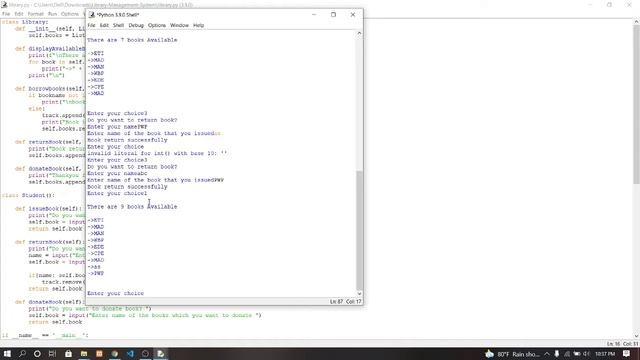Click the 'invalid literal for int()' error line
Screen dimensions: 640x360
pyautogui.click(x=157, y=153)
